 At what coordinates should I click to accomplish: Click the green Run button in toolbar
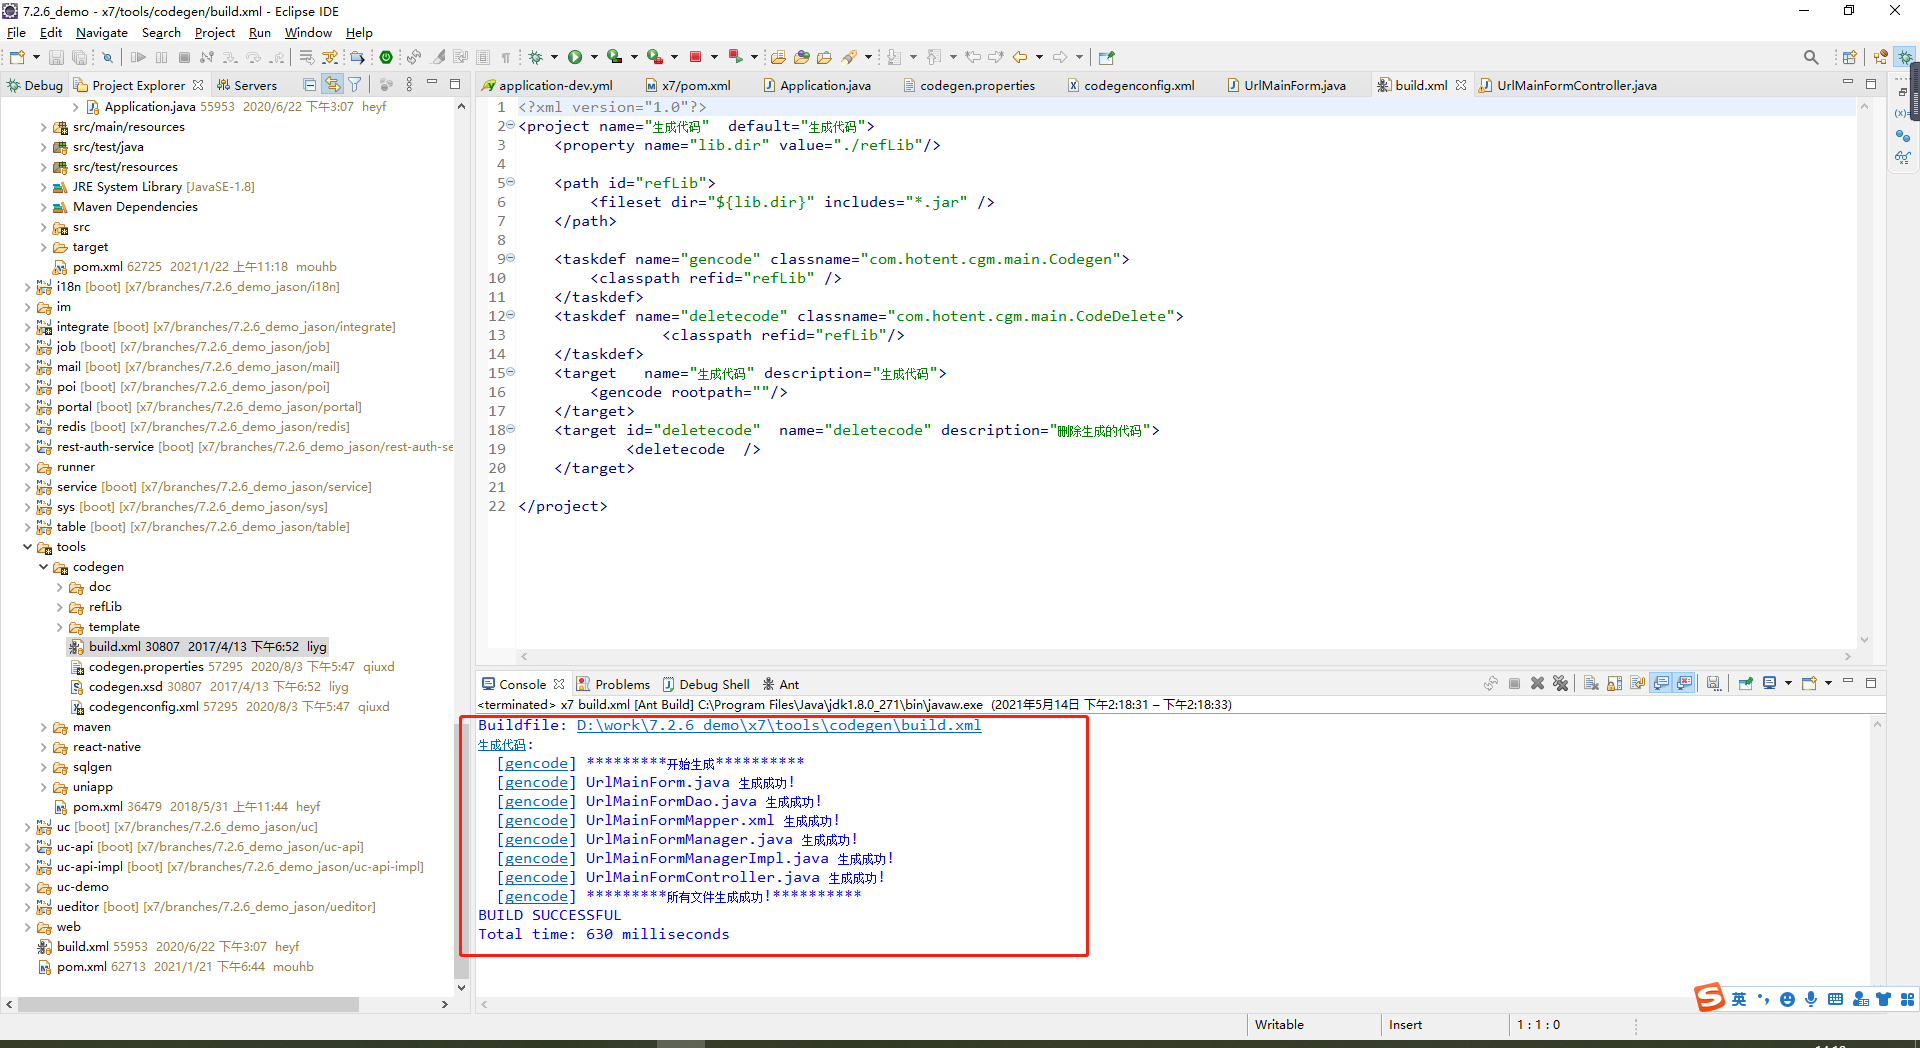[575, 57]
